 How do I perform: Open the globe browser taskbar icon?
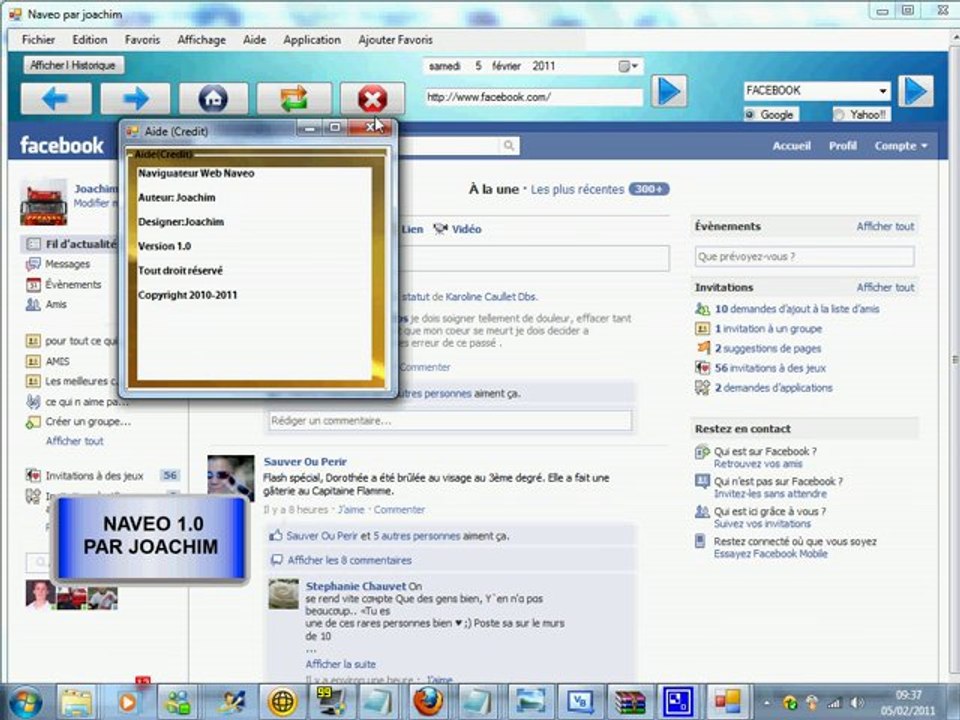click(x=282, y=702)
